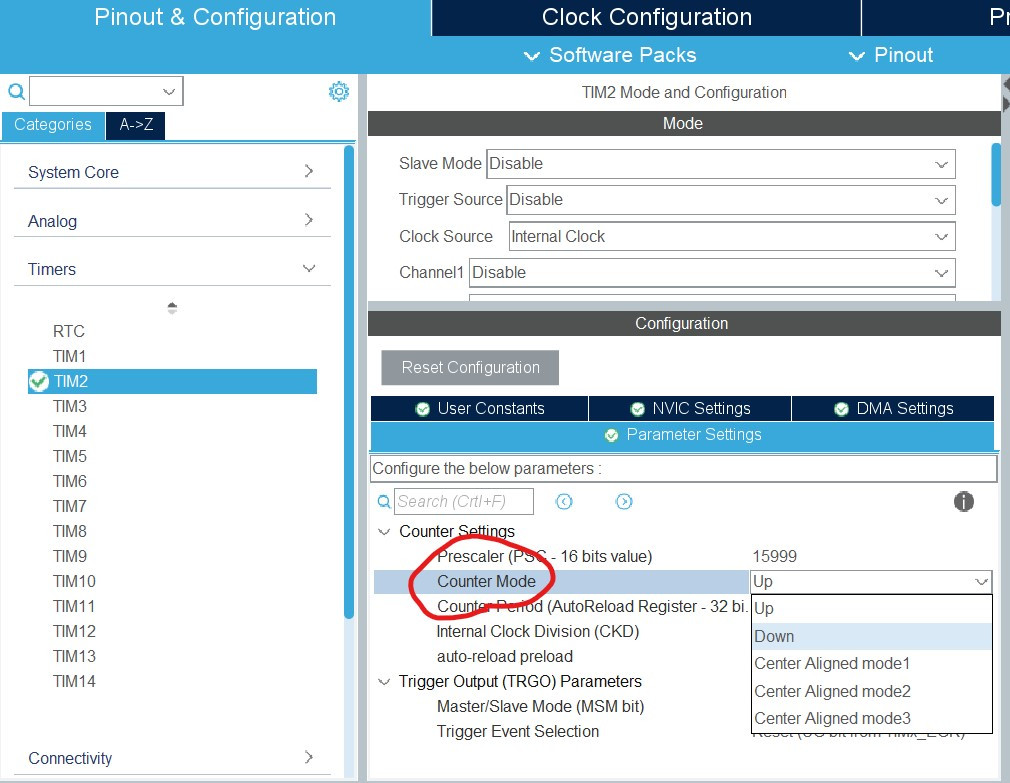This screenshot has height=783, width=1010.
Task: Switch to Pinout & Configuration tab
Action: point(215,17)
